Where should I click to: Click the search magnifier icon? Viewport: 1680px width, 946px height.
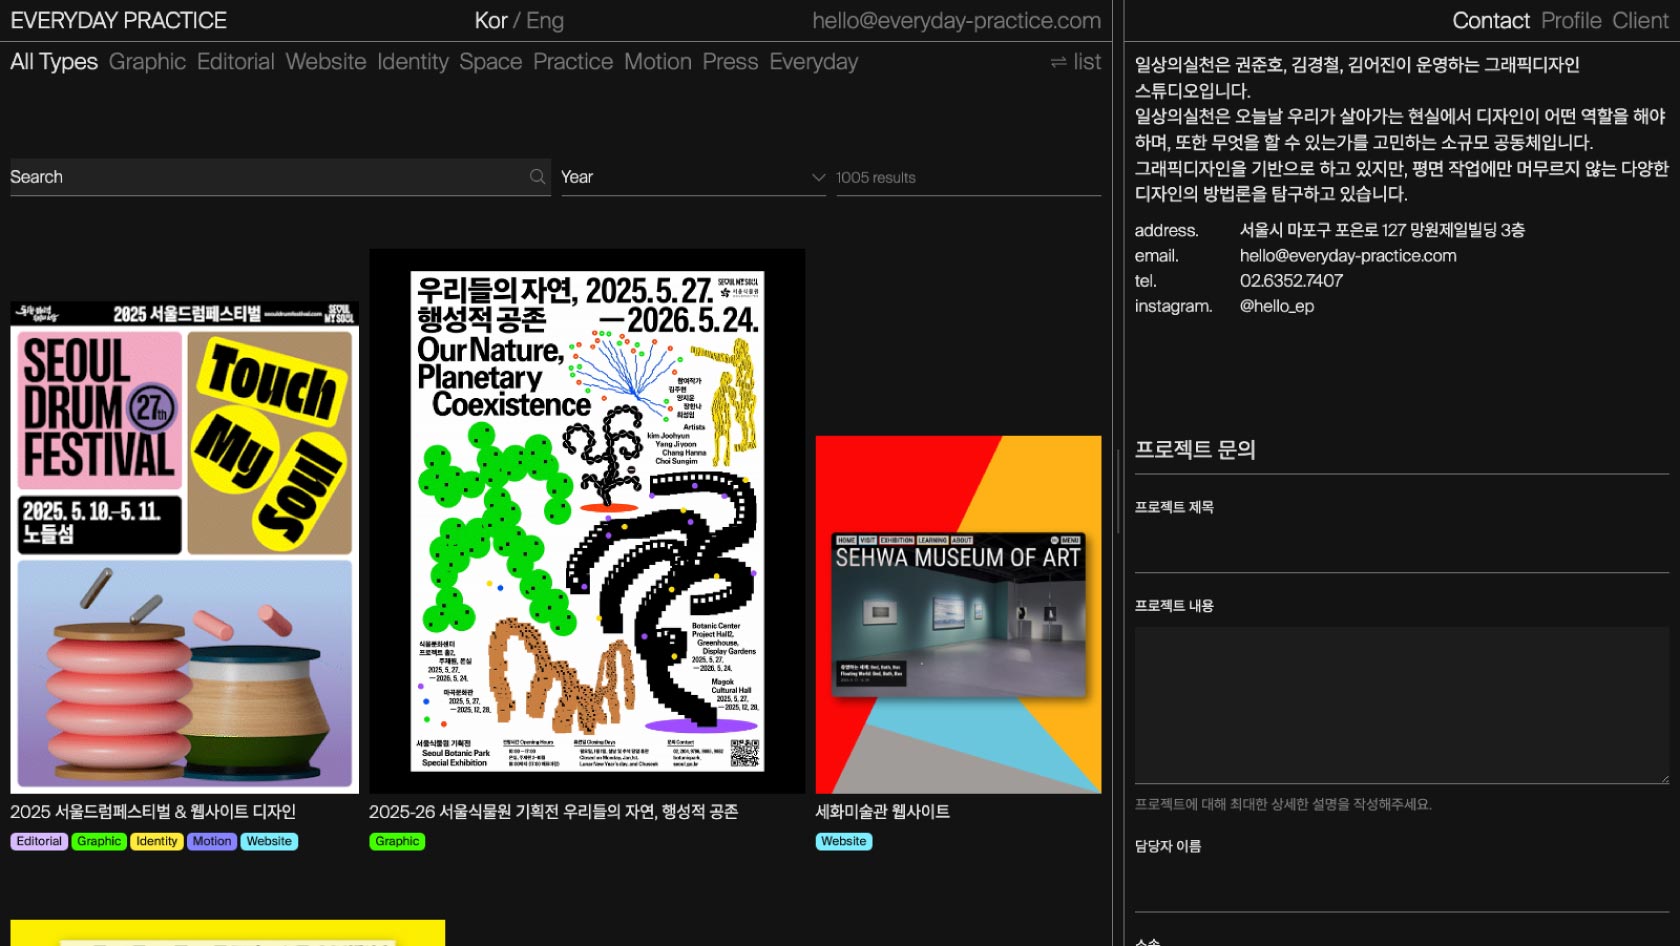click(x=537, y=177)
